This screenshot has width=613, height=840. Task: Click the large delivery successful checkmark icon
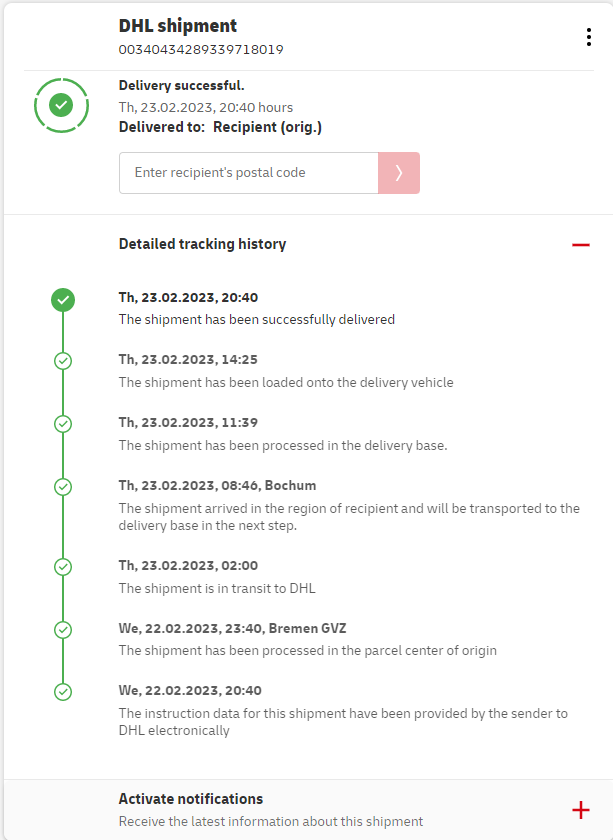(x=62, y=104)
